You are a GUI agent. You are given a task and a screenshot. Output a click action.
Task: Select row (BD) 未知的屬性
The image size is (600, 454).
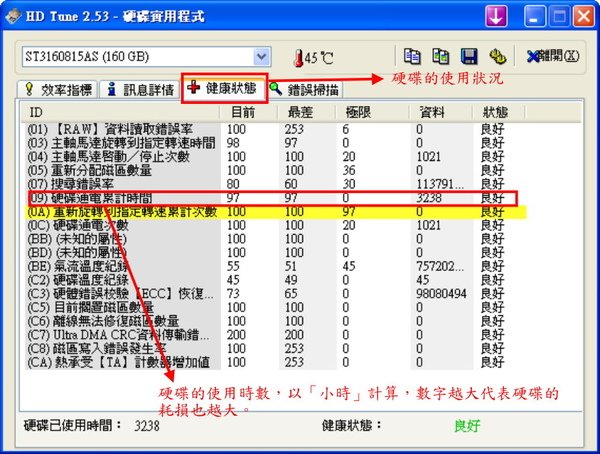click(276, 253)
